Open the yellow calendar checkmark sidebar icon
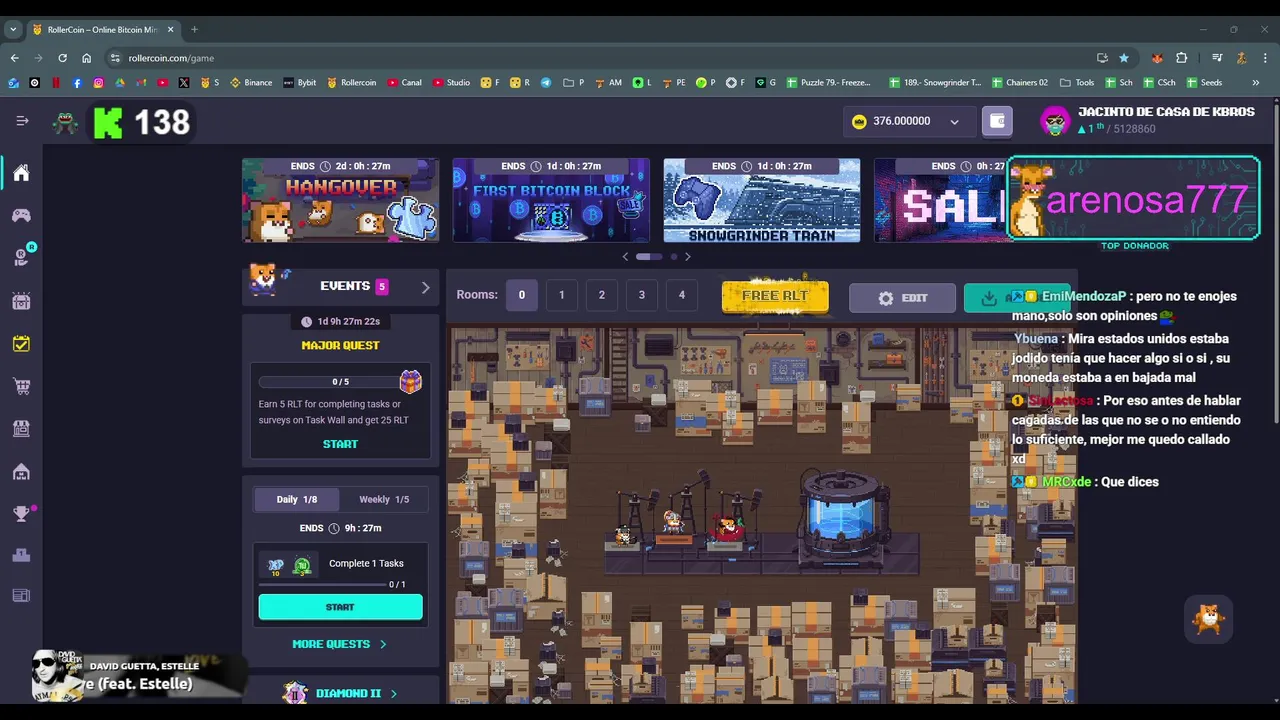This screenshot has height=720, width=1280. point(21,343)
